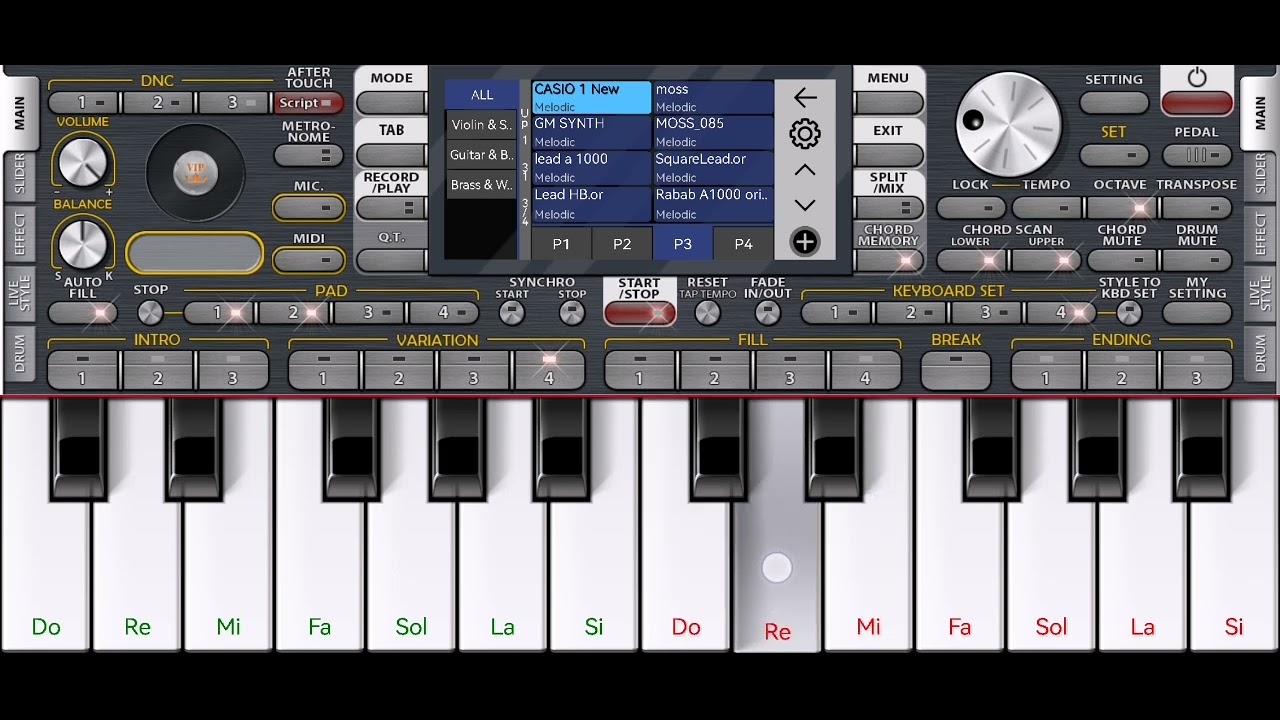
Task: Select the moss voice
Action: (x=713, y=98)
